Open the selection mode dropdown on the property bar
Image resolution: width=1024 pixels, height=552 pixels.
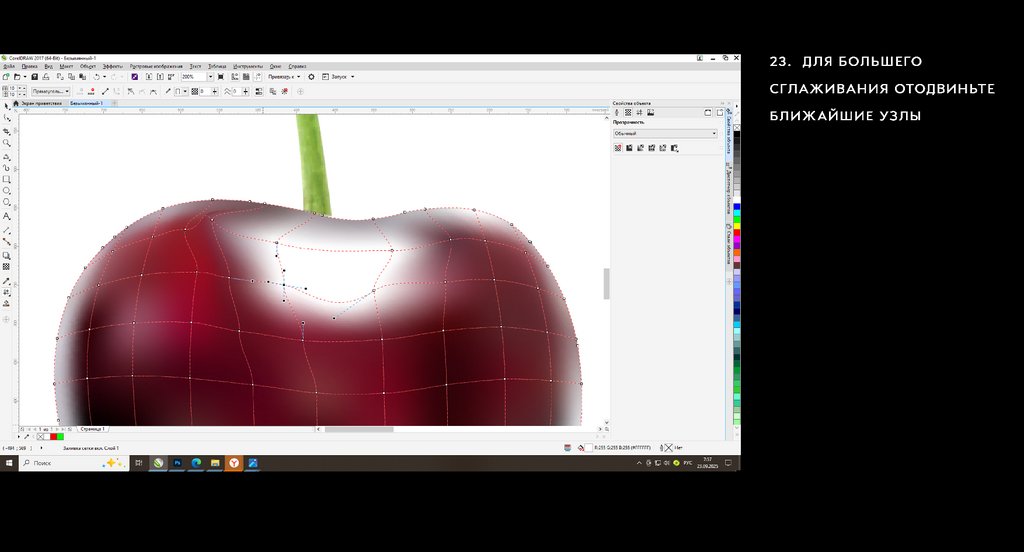(50, 91)
